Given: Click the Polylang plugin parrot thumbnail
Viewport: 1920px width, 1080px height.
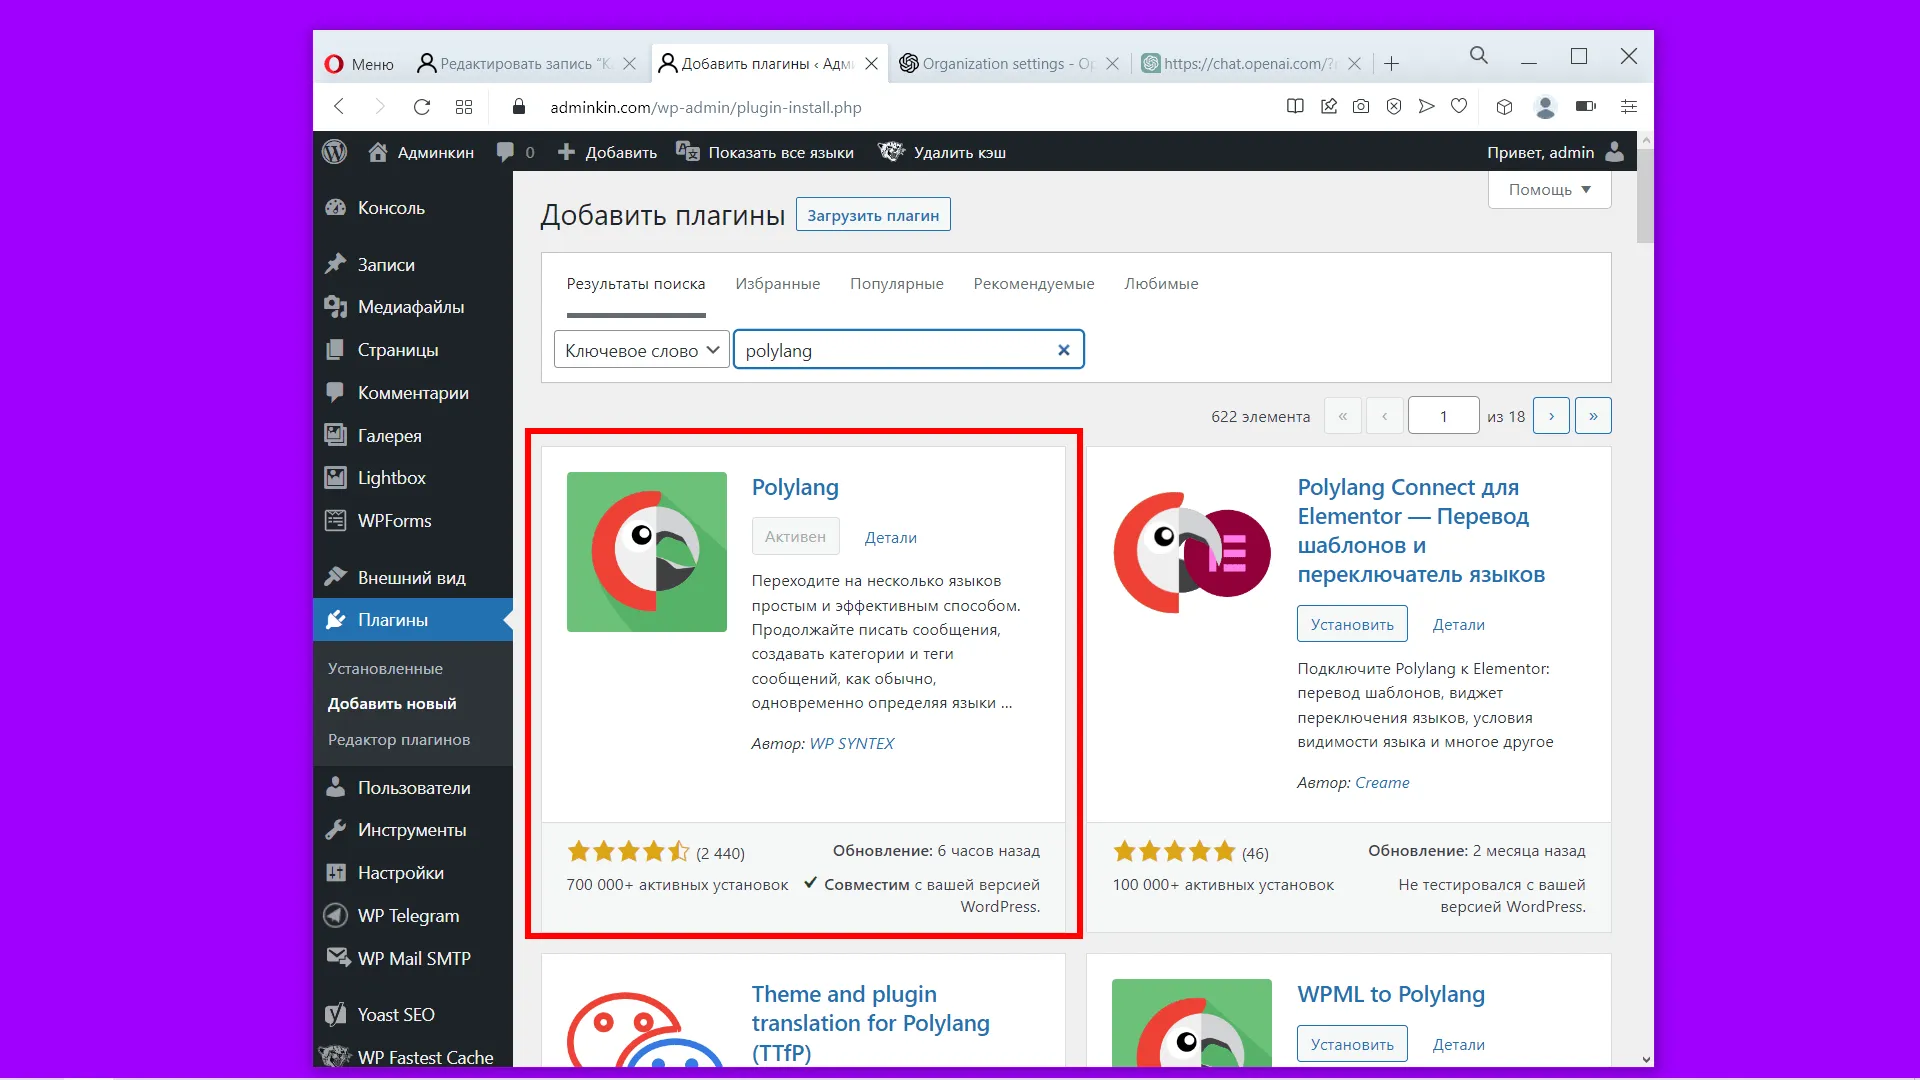Looking at the screenshot, I should coord(646,552).
